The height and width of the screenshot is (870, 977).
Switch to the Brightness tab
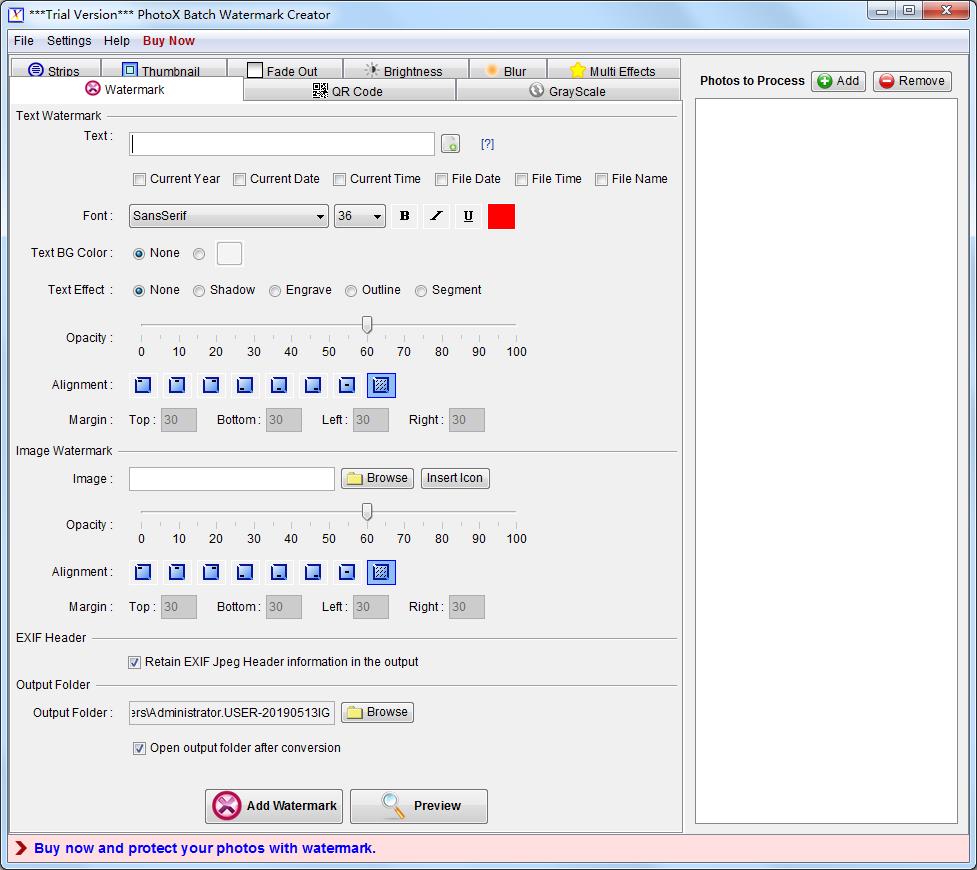[405, 70]
